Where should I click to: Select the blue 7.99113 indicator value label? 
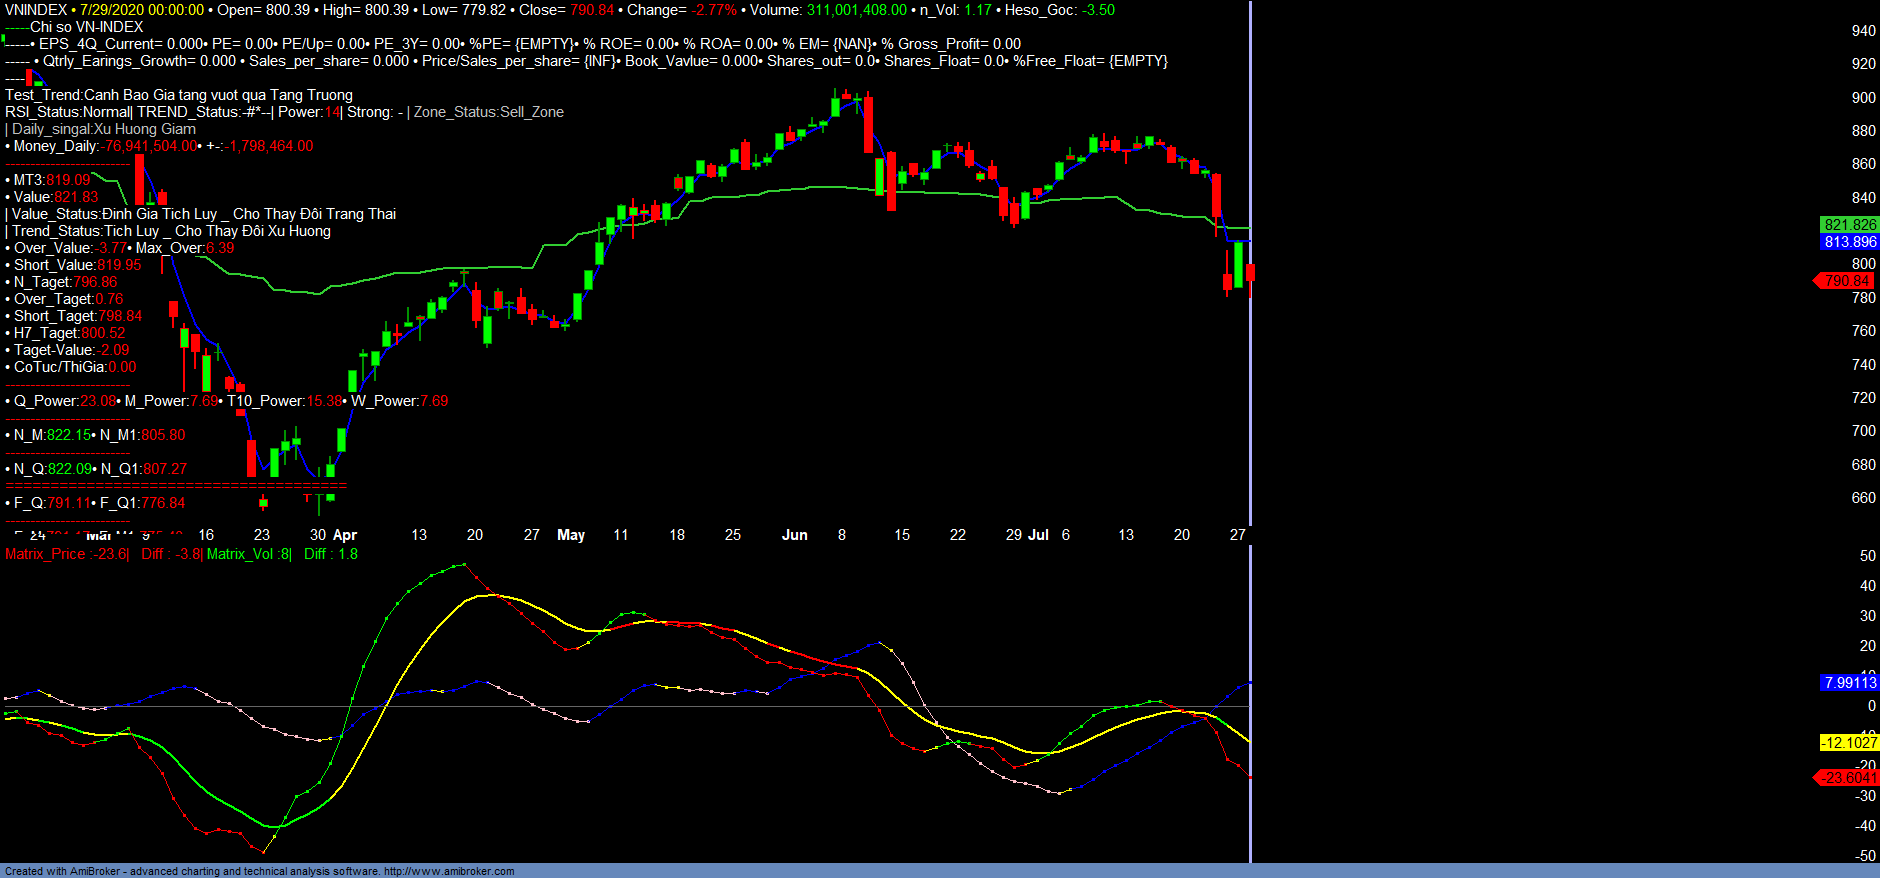point(1850,682)
